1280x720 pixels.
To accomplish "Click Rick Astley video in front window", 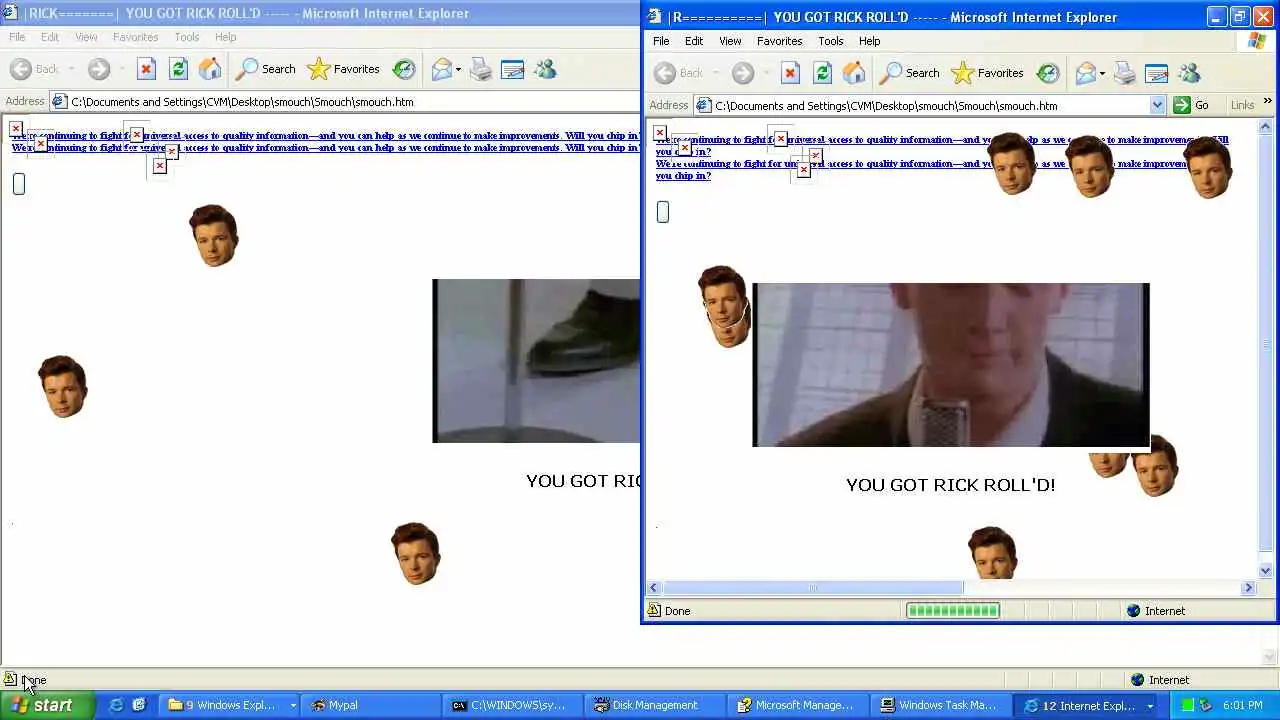I will (951, 364).
